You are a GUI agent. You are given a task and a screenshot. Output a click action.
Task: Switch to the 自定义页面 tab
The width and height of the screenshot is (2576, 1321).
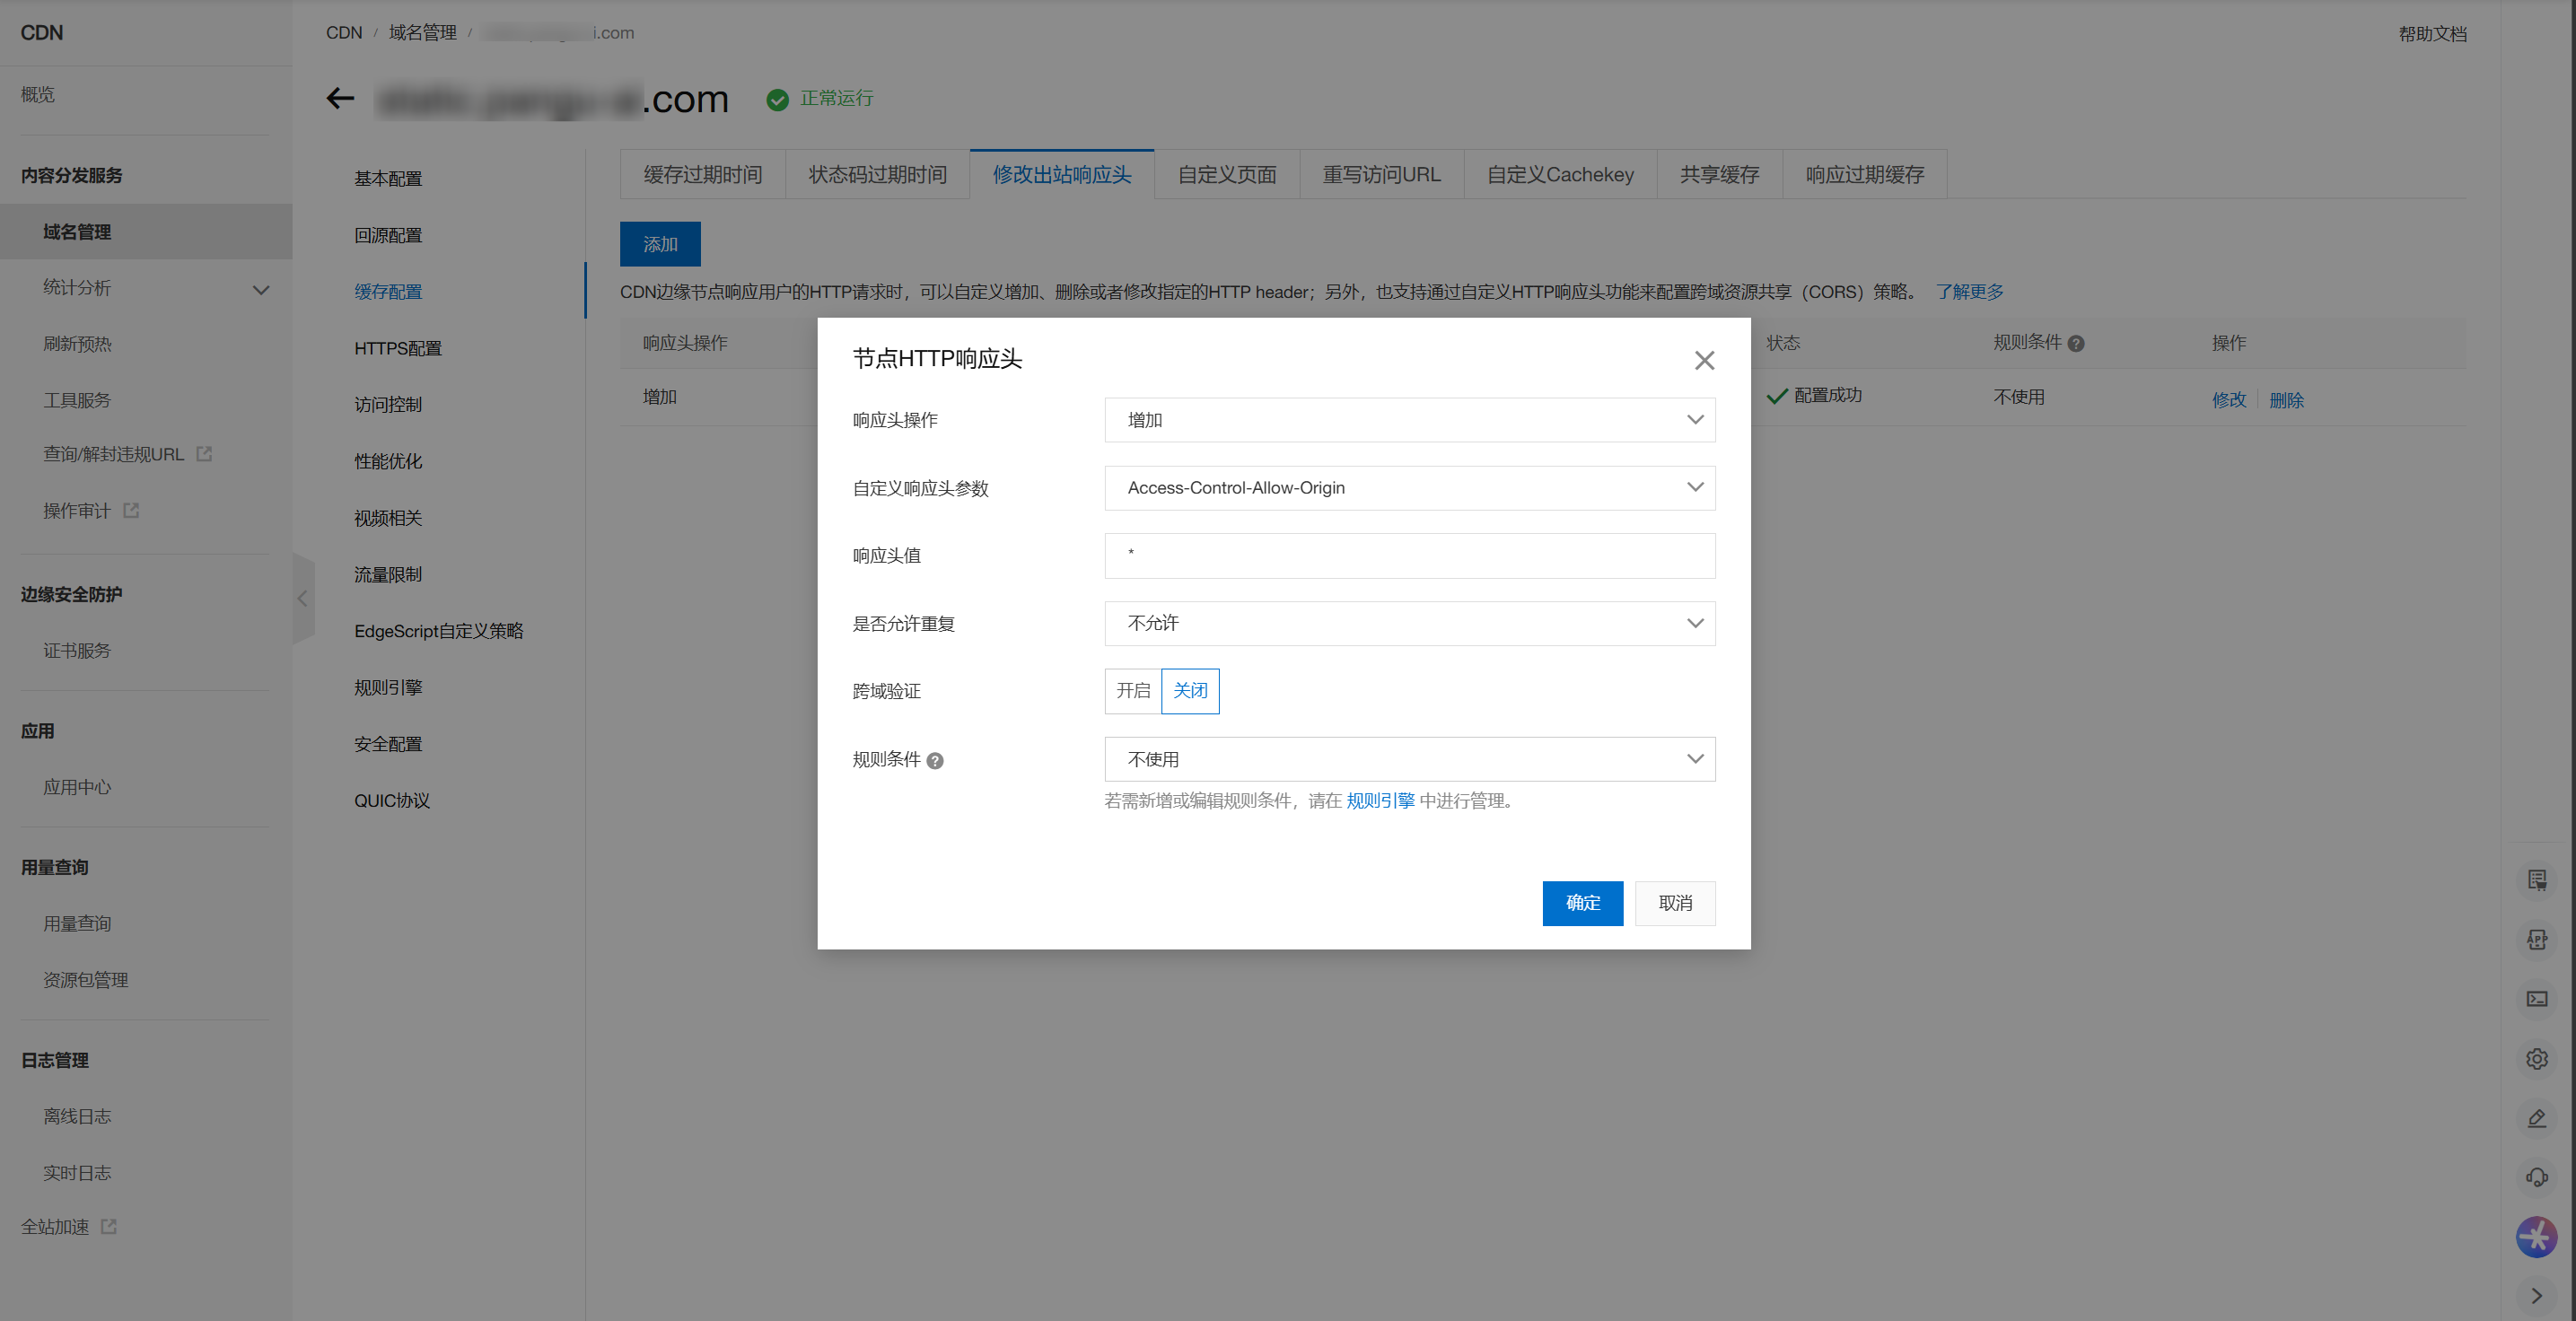1226,174
